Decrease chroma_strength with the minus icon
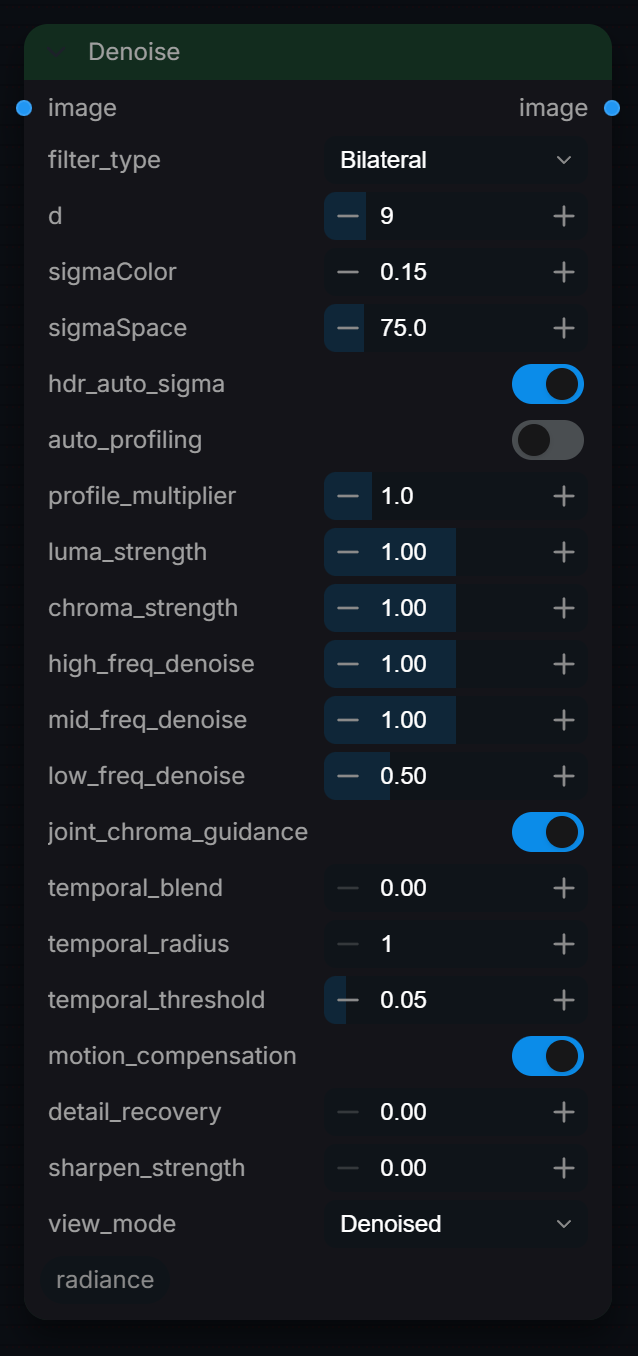 [348, 608]
